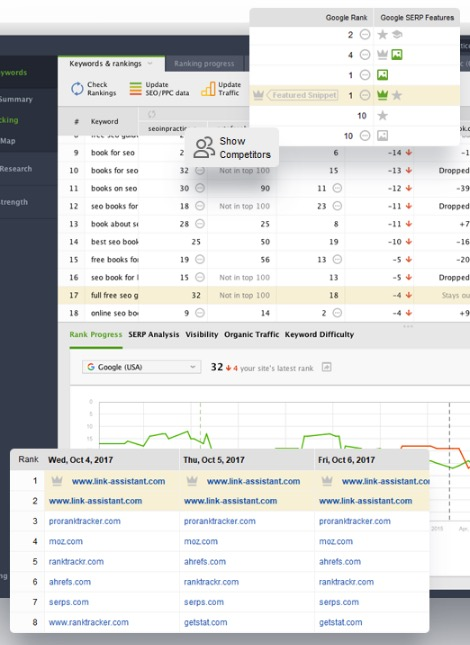Open ahrefs.com link under Wed, Oct 4
470x645 pixels.
[x=69, y=582]
